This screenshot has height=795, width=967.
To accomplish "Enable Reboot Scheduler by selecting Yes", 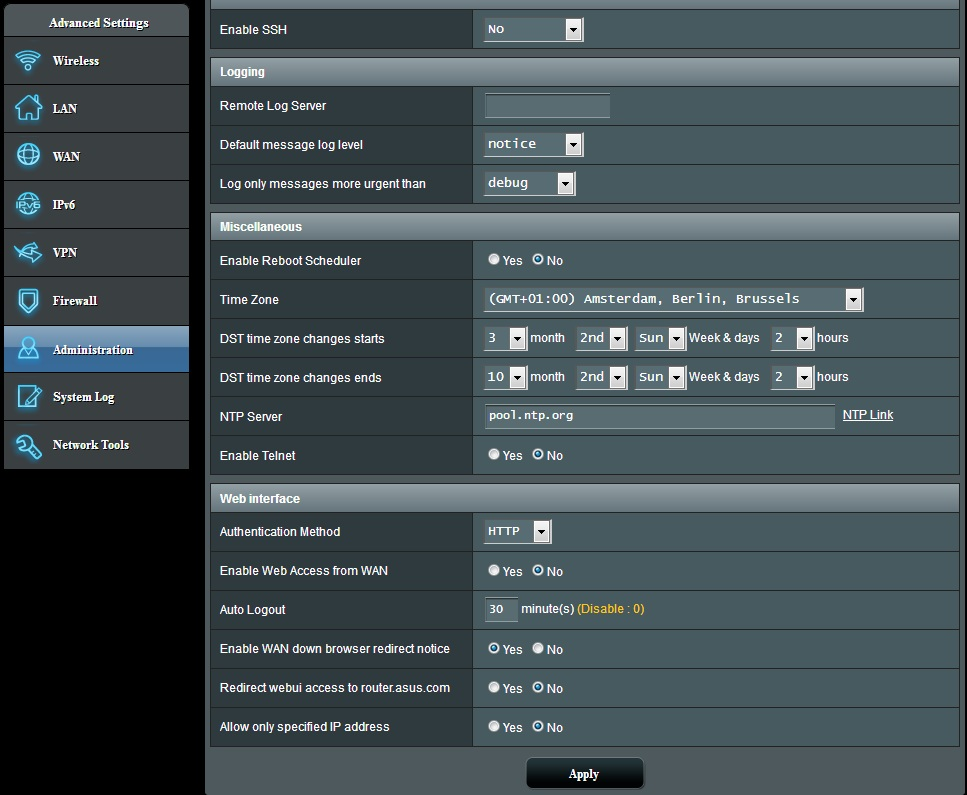I will click(x=494, y=260).
